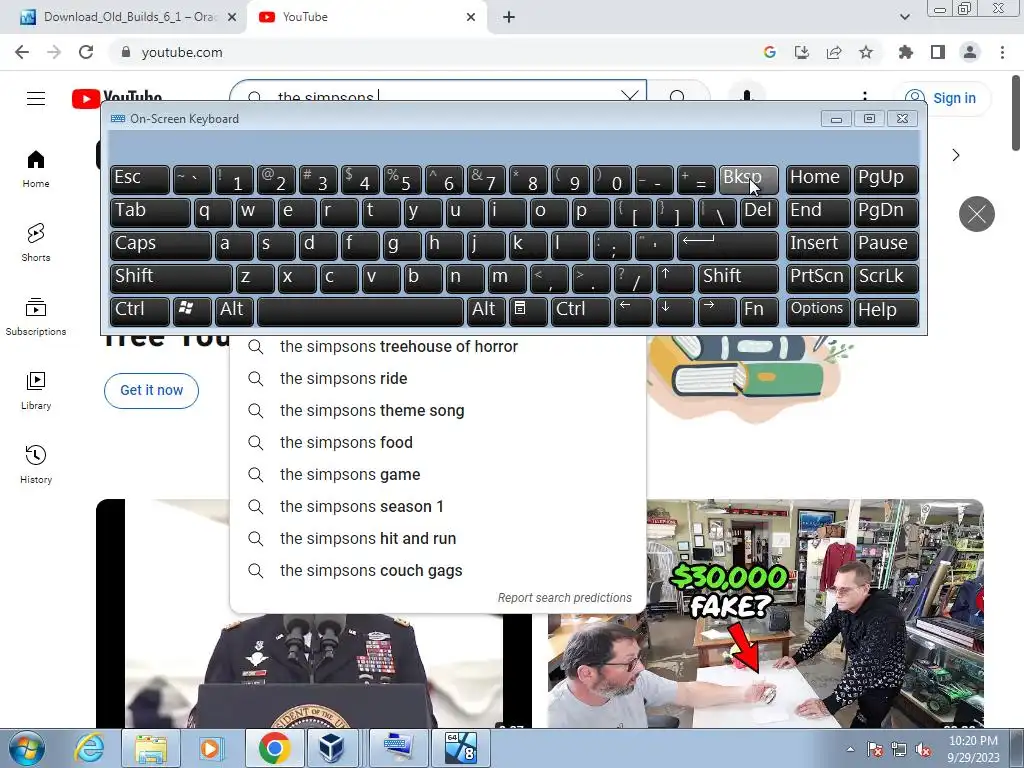
Task: Open the Chrome extensions puzzle icon
Action: [x=905, y=52]
